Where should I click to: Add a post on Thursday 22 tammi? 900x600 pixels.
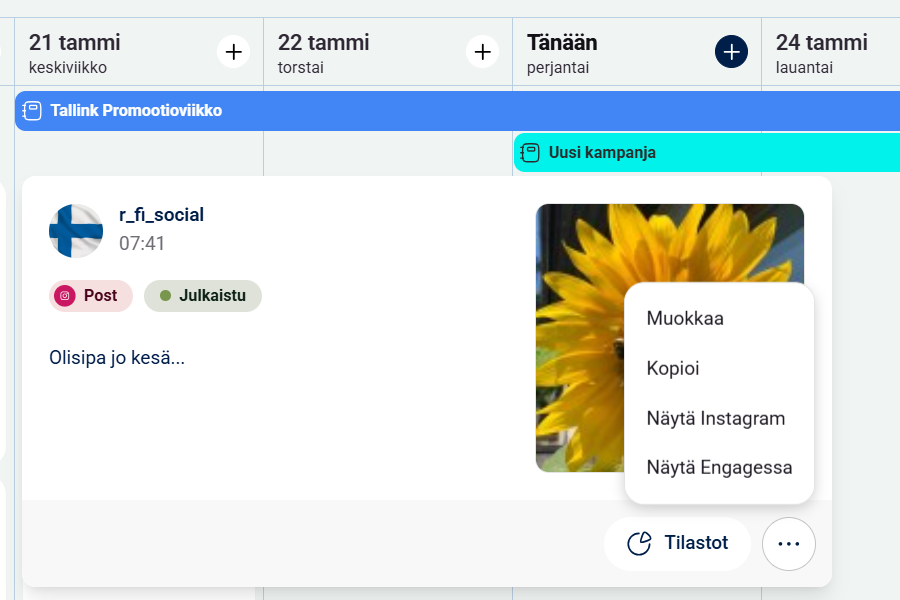[482, 51]
